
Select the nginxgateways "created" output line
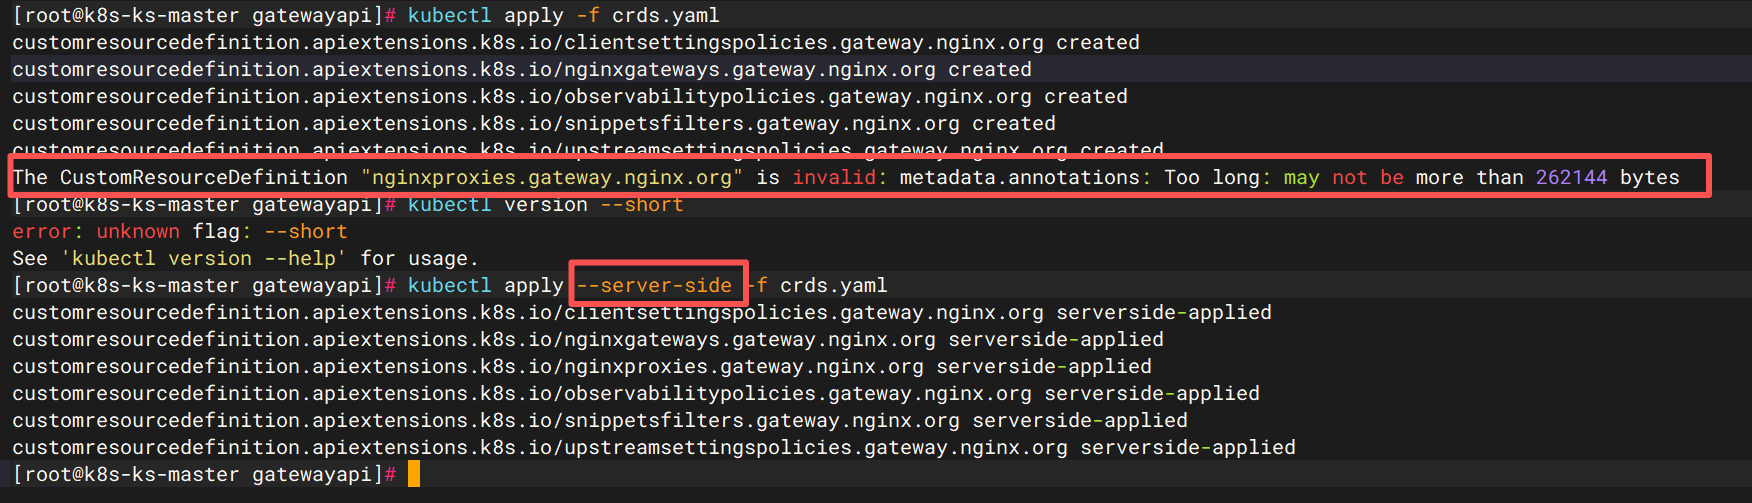[x=521, y=69]
